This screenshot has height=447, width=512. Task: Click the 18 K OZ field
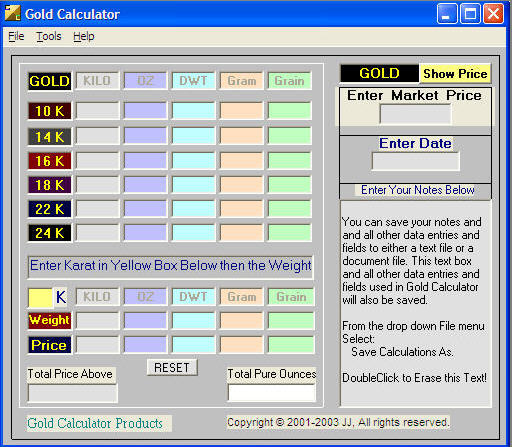[x=145, y=185]
